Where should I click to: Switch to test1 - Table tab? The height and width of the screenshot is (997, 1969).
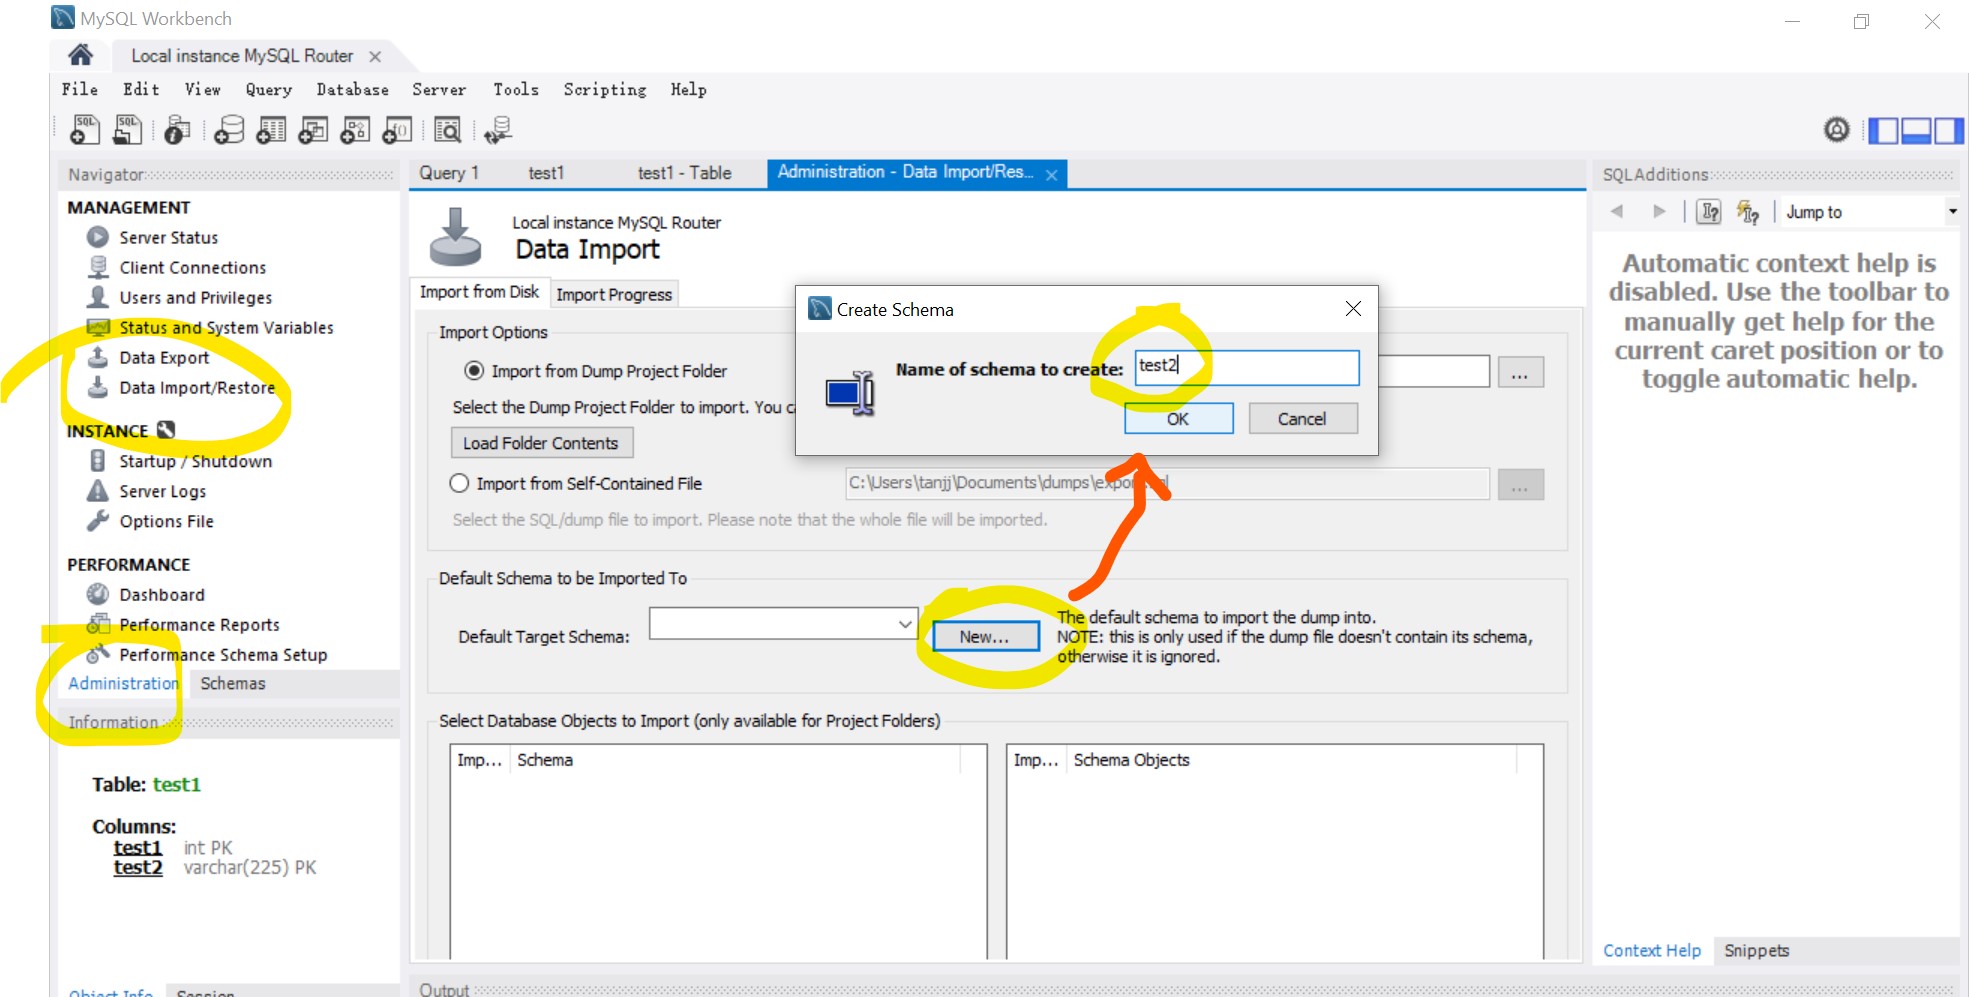[685, 173]
